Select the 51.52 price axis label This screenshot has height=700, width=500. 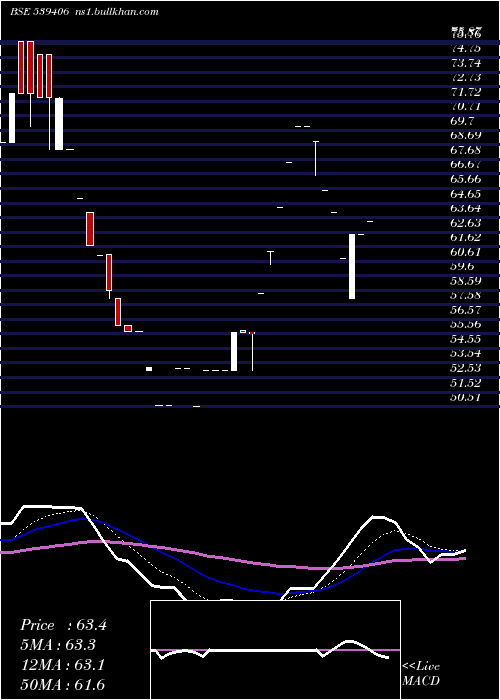(466, 383)
